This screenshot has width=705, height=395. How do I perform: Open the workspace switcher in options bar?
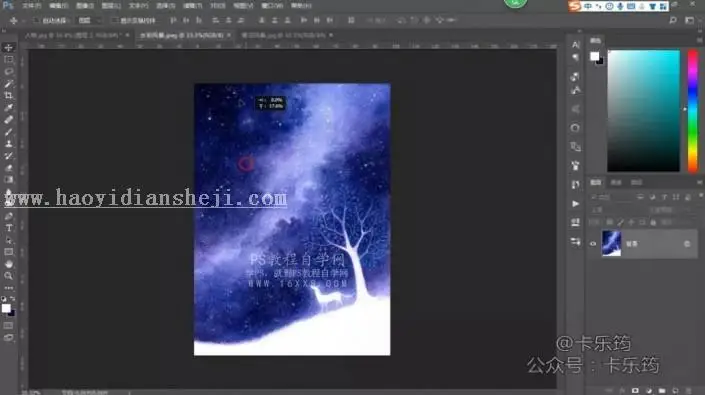point(689,20)
